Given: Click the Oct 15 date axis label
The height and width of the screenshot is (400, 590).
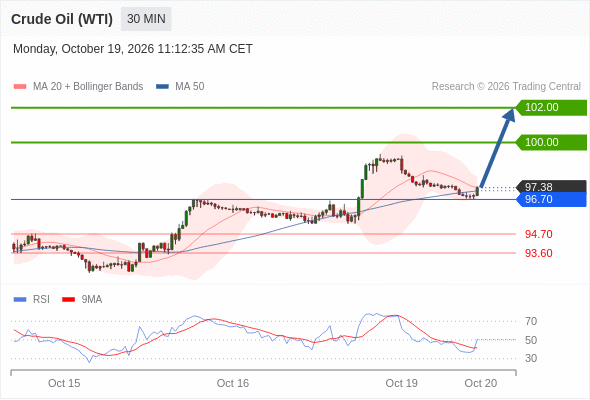Looking at the screenshot, I should [64, 383].
